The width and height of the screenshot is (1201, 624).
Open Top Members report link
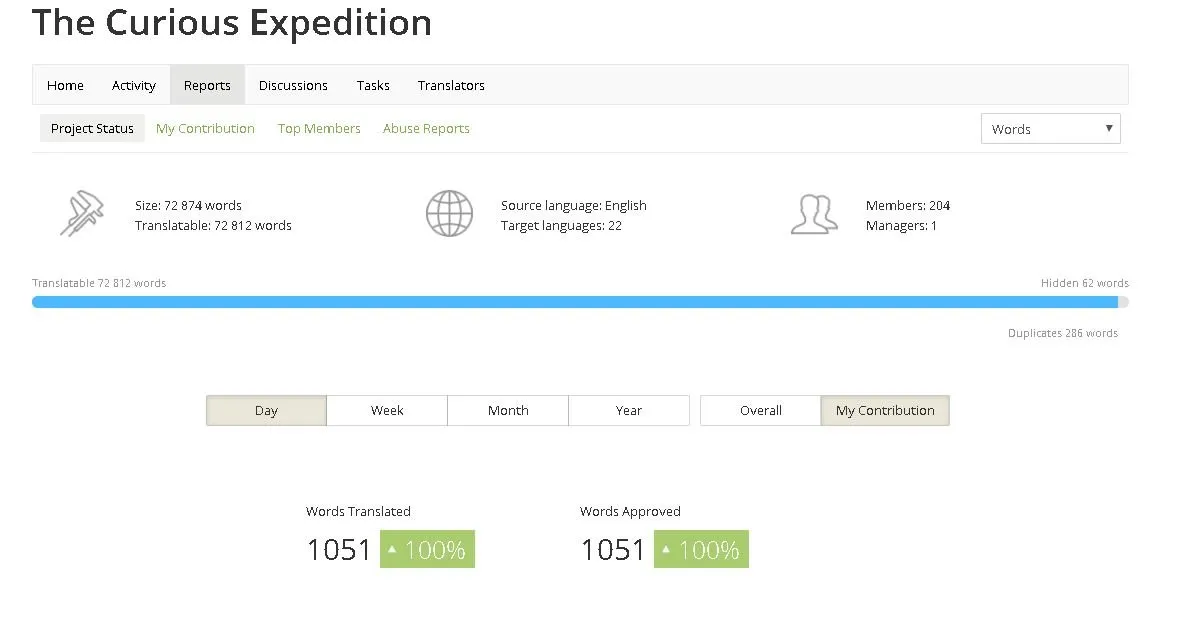tap(319, 128)
